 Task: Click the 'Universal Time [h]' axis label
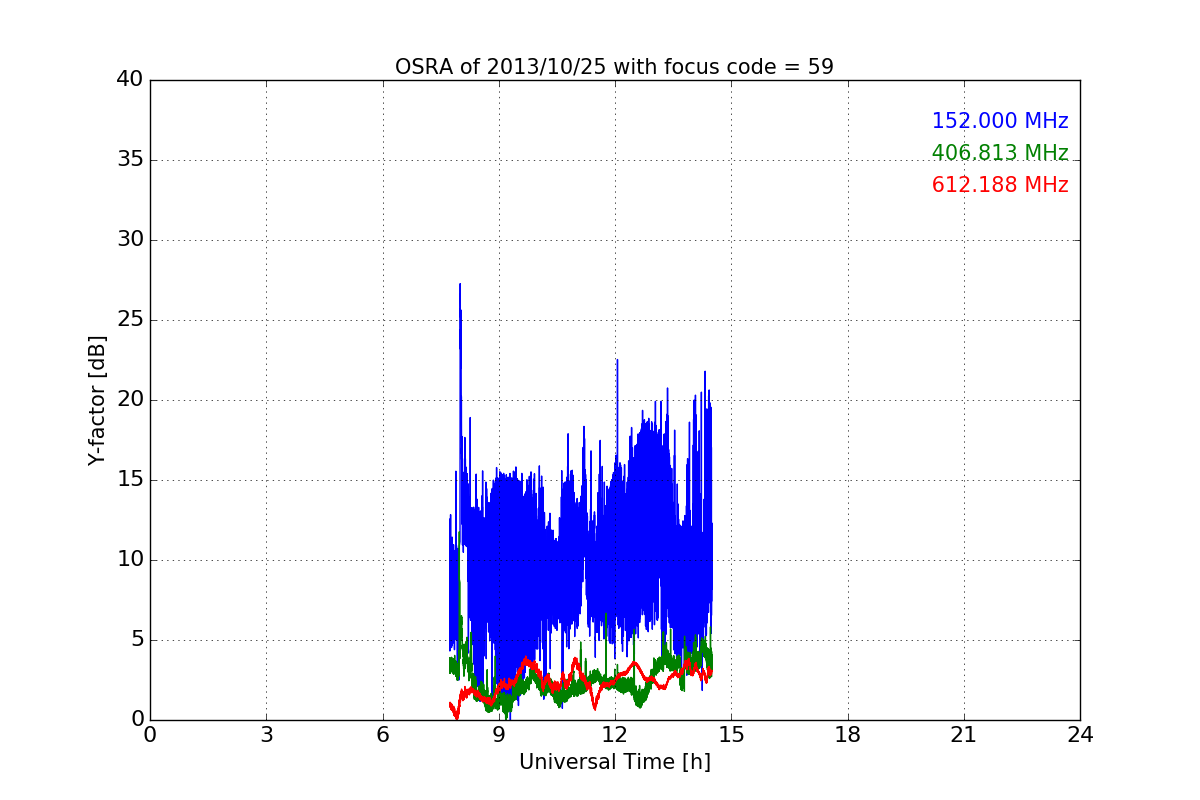pos(614,762)
